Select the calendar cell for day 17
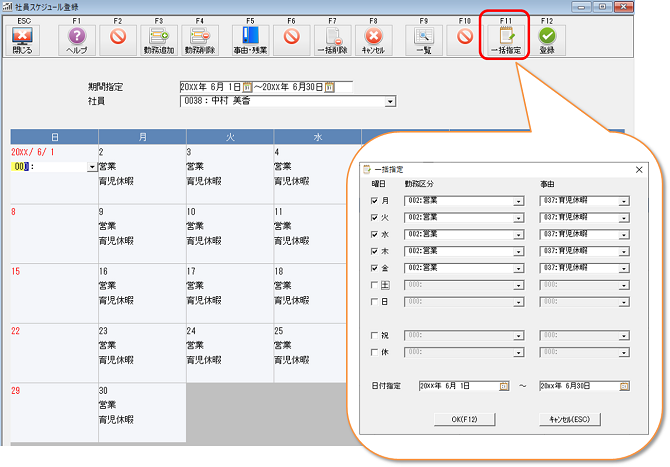The height and width of the screenshot is (467, 670). pos(230,294)
